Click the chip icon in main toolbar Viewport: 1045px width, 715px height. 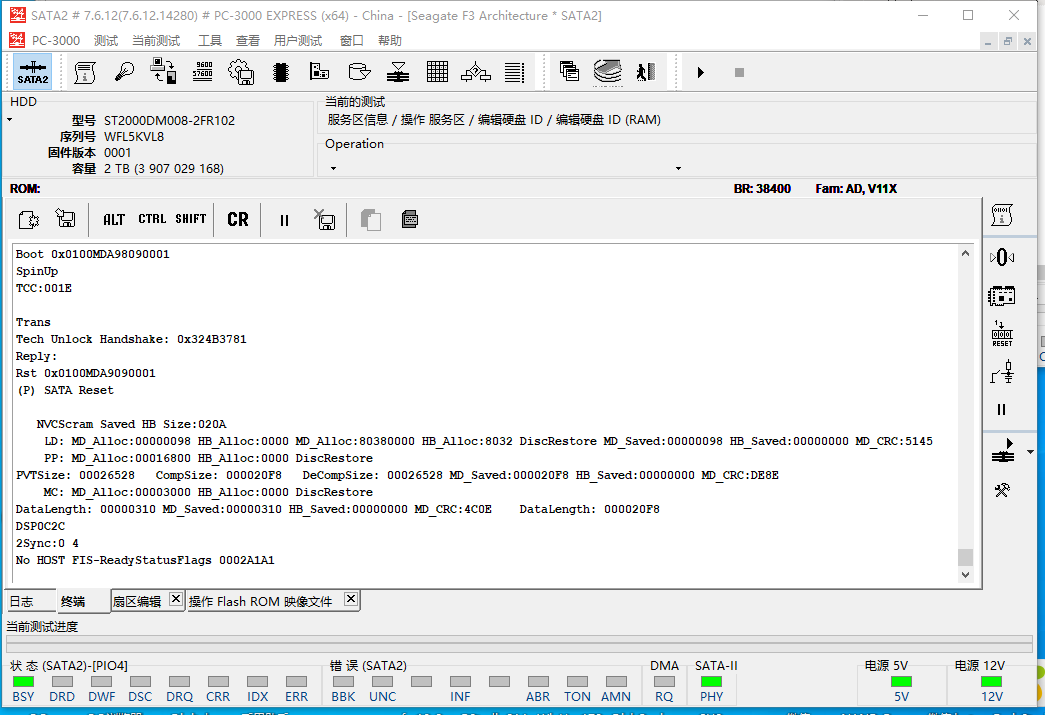(281, 72)
